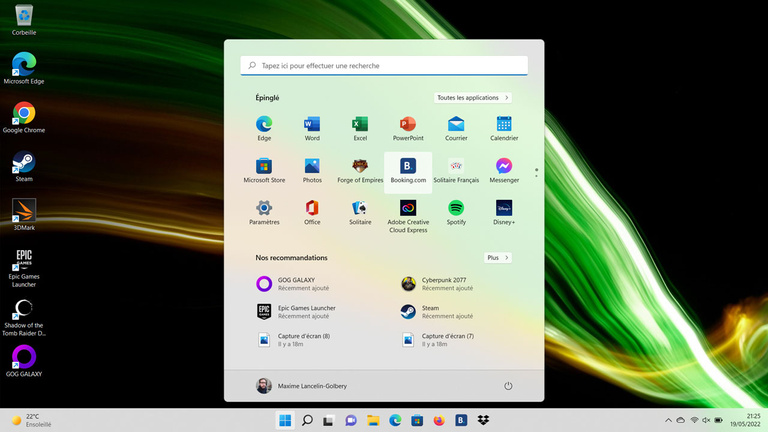This screenshot has width=768, height=432.
Task: Click the OneDrive cloud tray icon
Action: pyautogui.click(x=681, y=420)
